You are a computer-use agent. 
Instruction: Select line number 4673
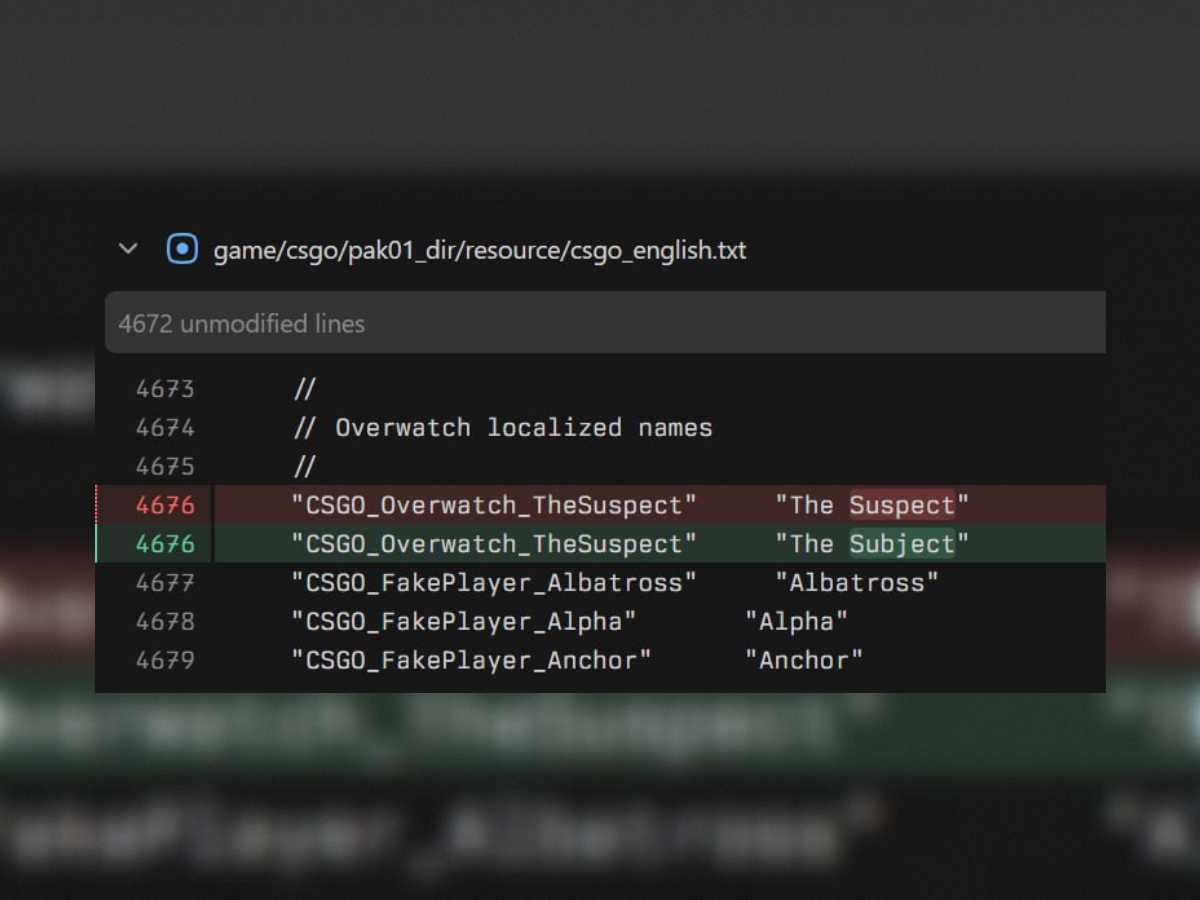(x=165, y=389)
